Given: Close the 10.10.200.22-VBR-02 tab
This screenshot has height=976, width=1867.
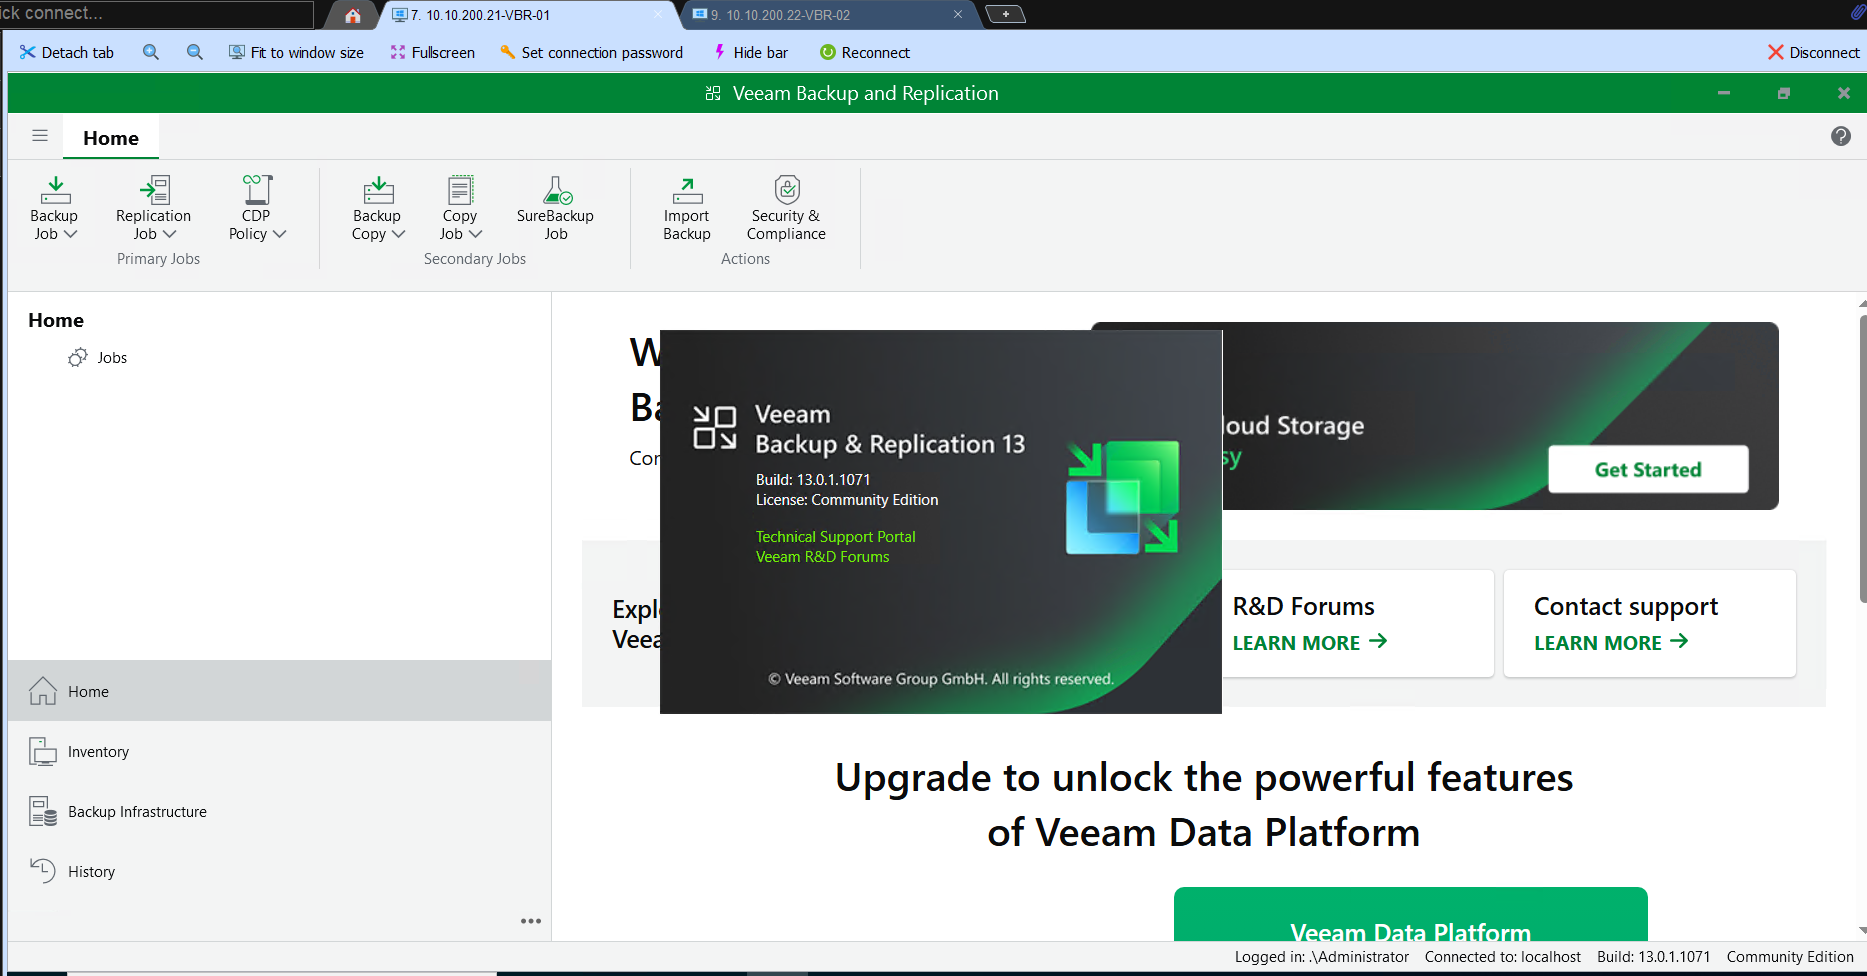Looking at the screenshot, I should tap(958, 14).
